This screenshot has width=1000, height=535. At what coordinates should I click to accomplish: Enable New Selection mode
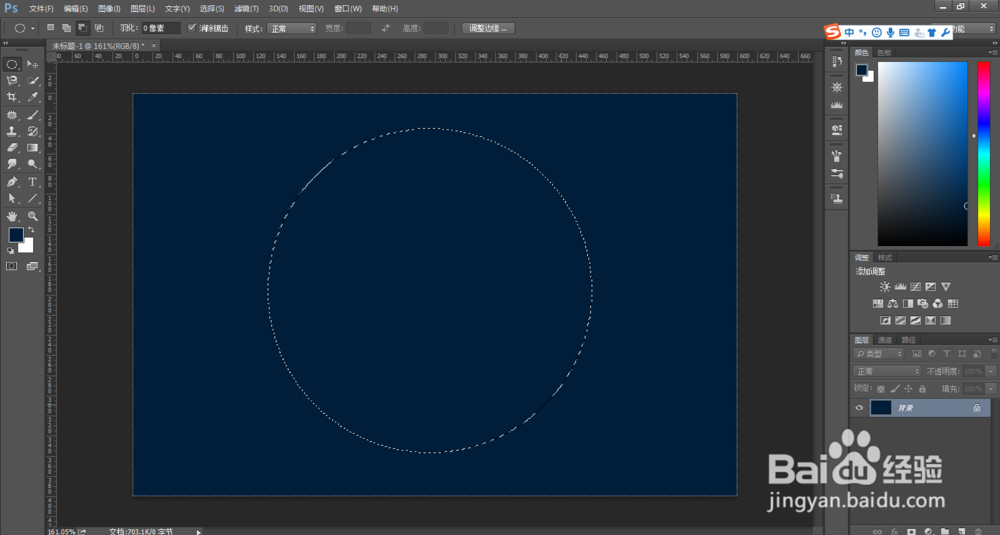pyautogui.click(x=50, y=28)
